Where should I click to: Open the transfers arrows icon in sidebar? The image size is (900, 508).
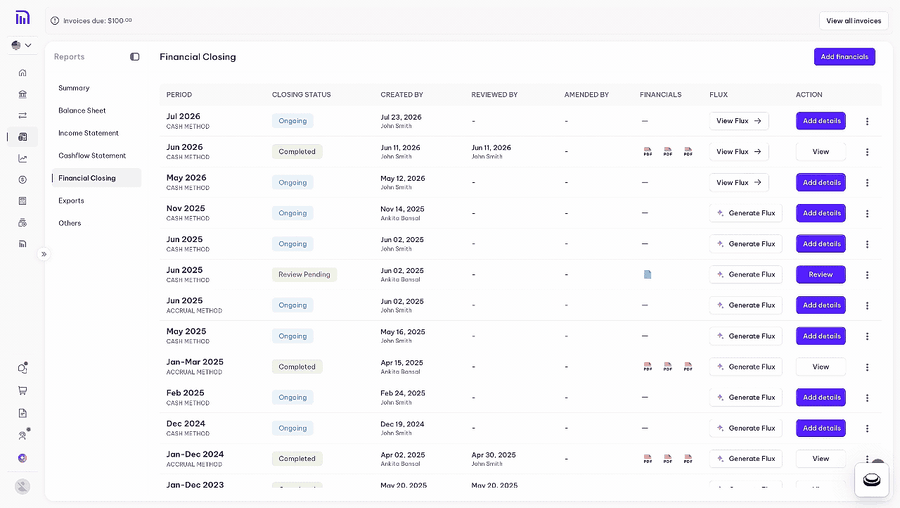pyautogui.click(x=22, y=115)
